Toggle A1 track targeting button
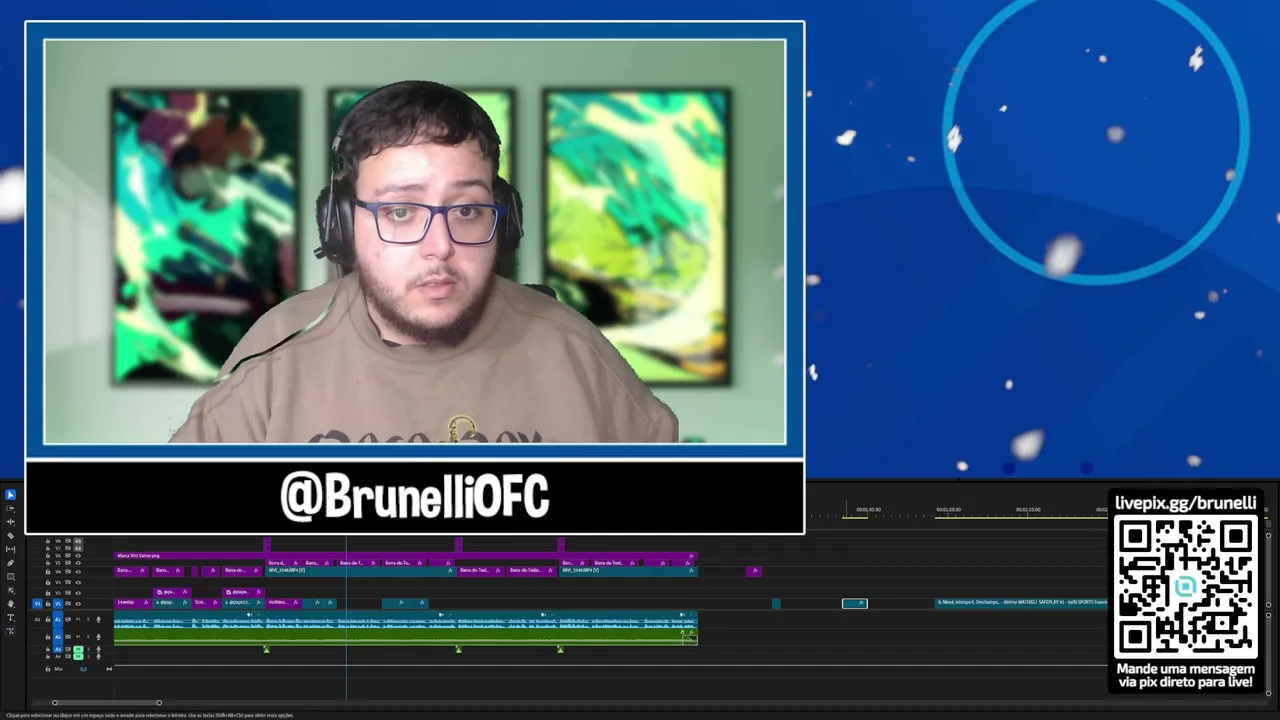Viewport: 1280px width, 720px height. [58, 619]
